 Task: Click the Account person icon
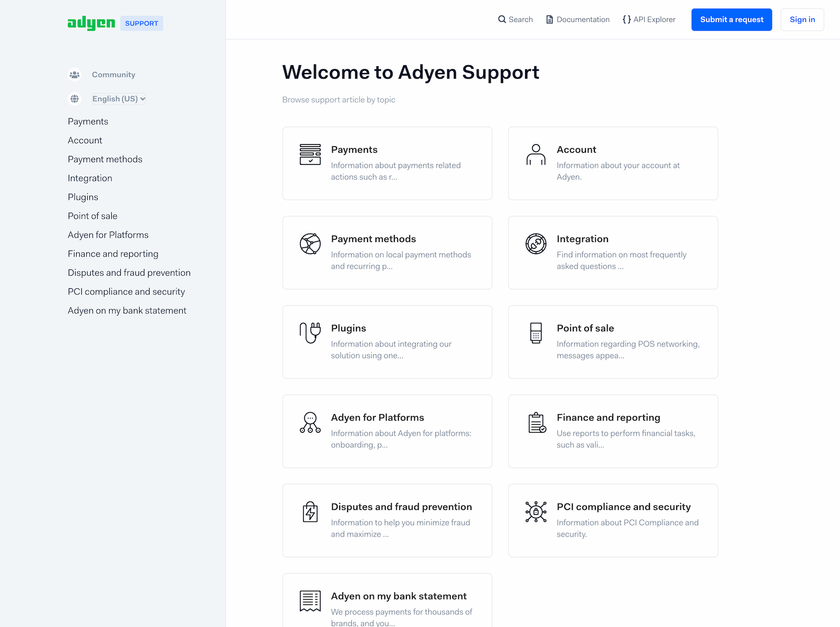[x=536, y=154]
